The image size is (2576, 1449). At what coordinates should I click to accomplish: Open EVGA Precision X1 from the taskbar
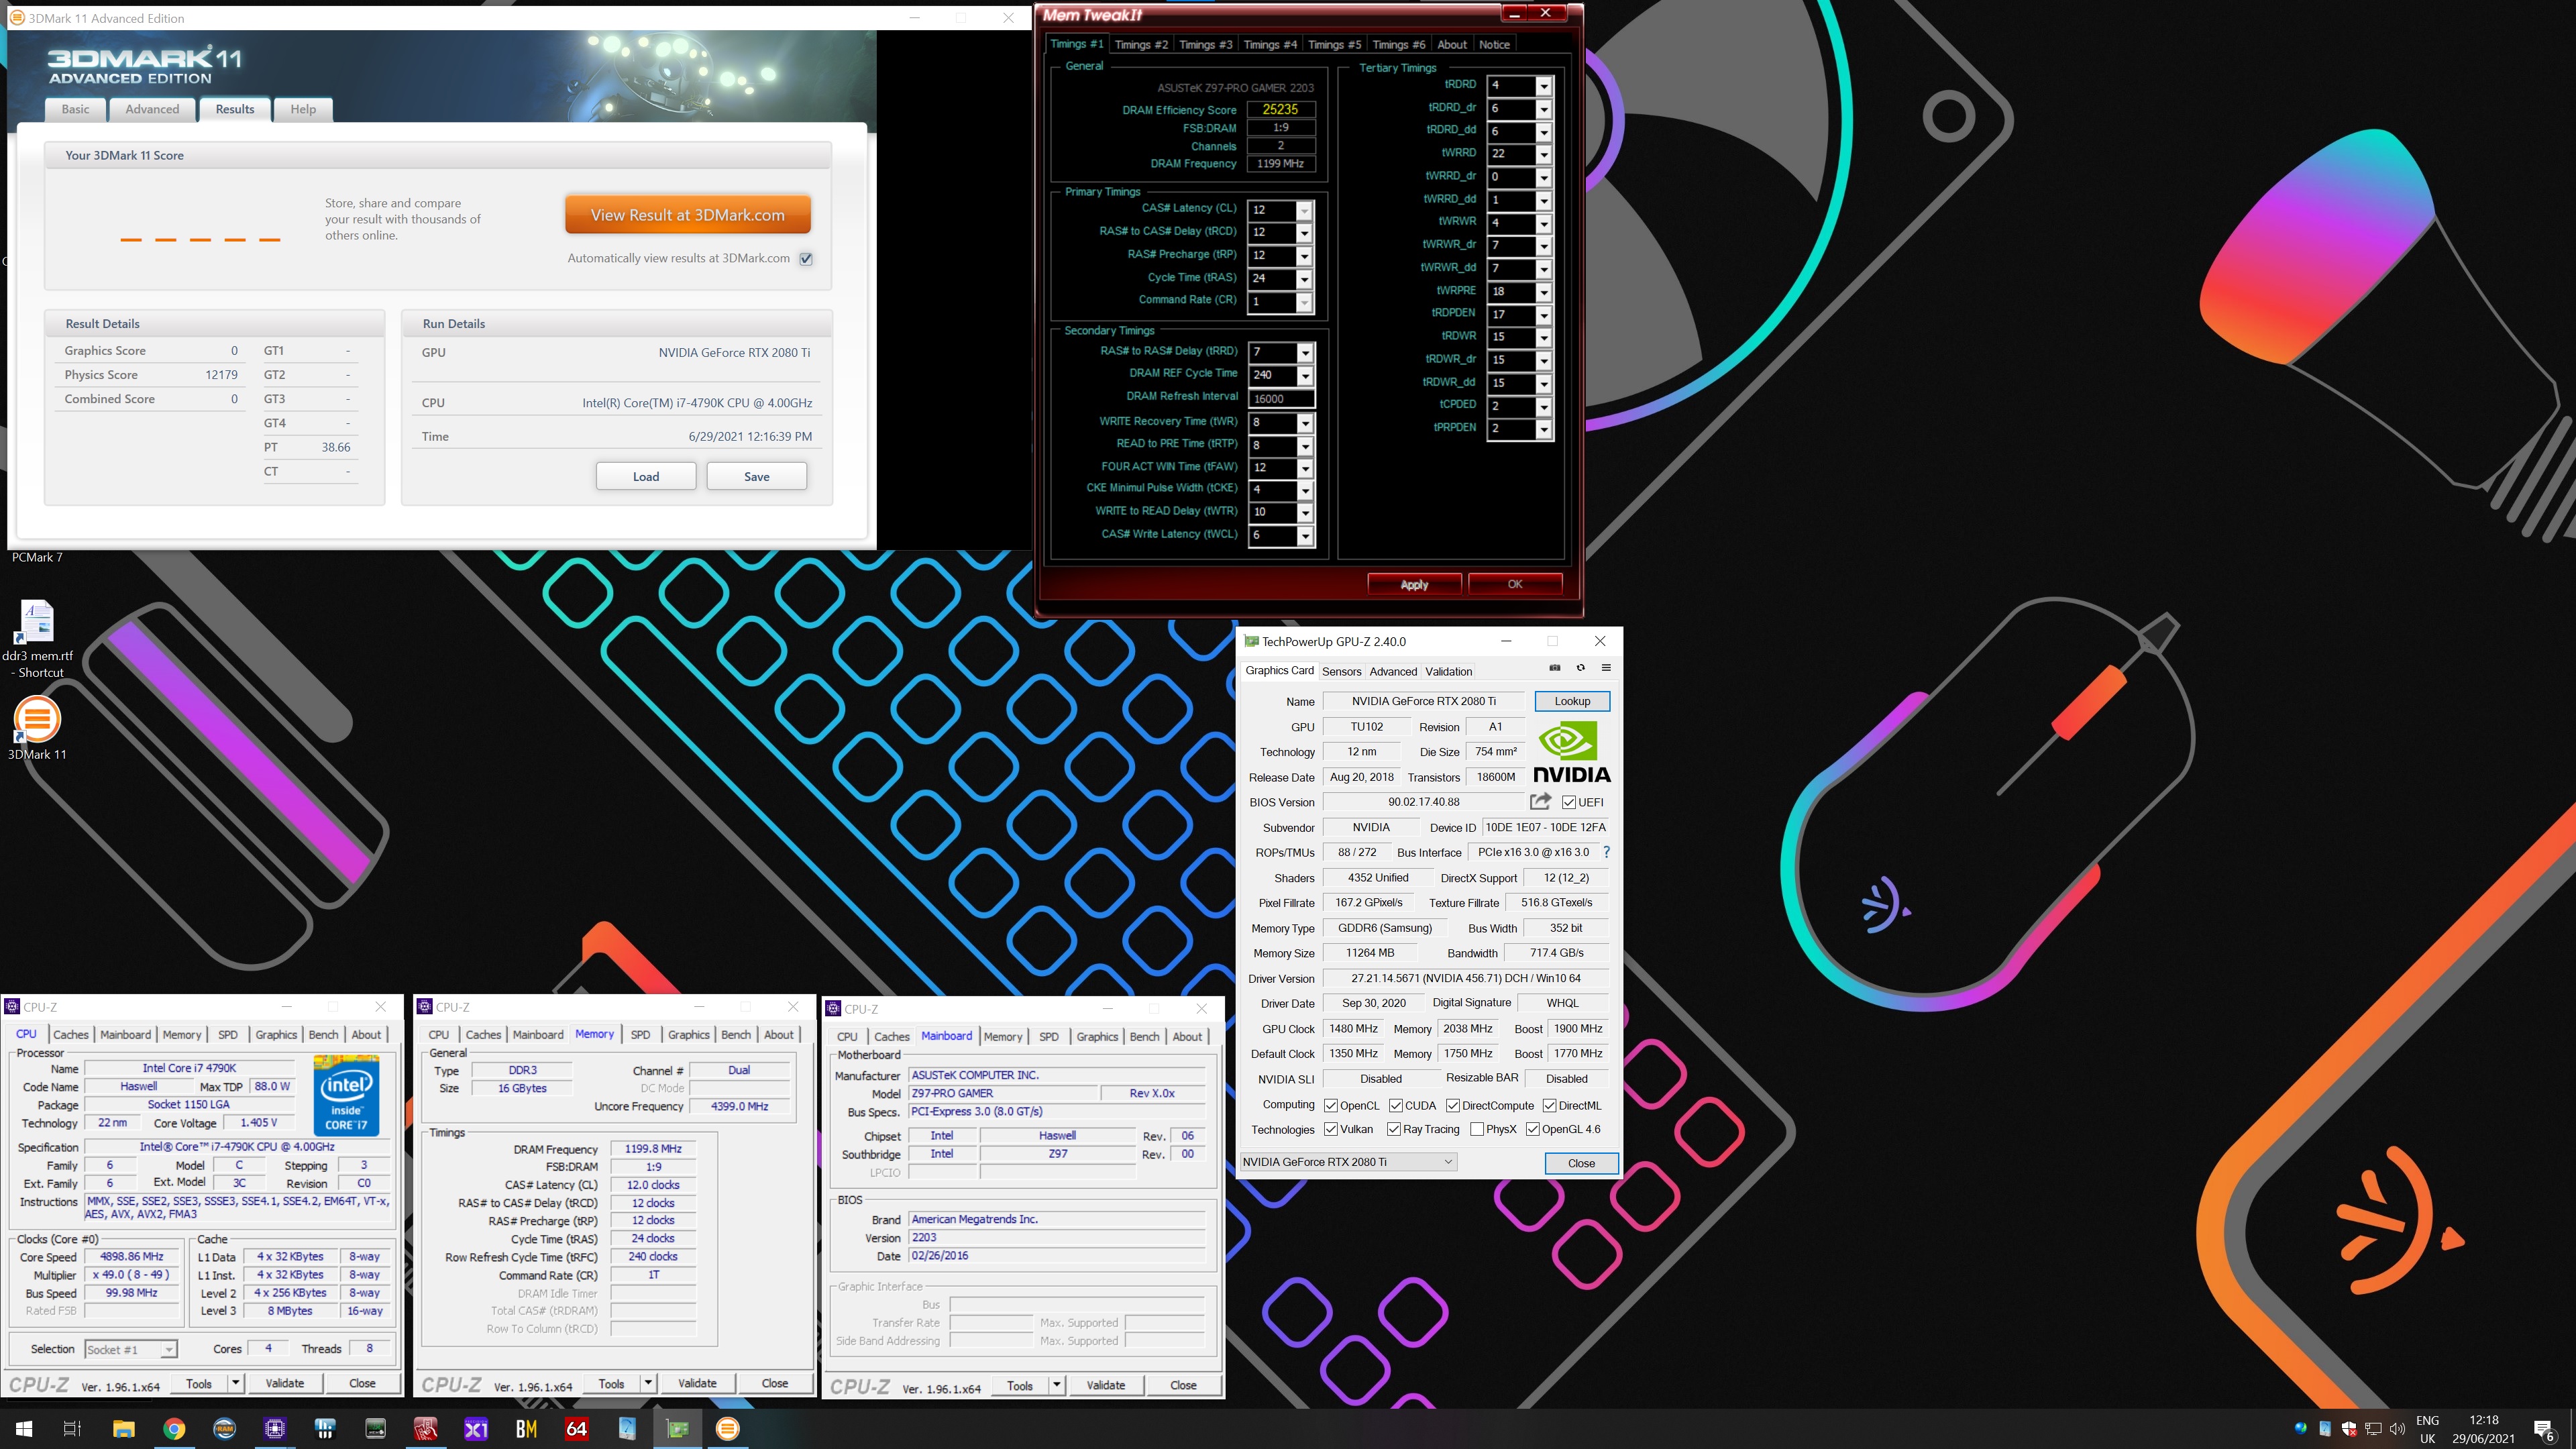click(x=476, y=1428)
